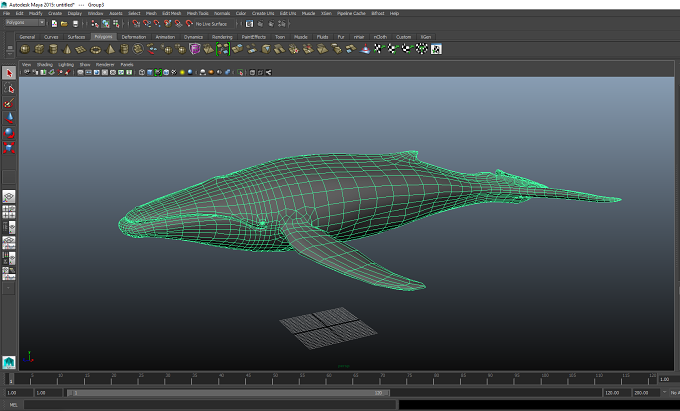The image size is (680, 411).
Task: Pick the Scale tool in the toolbox
Action: click(x=9, y=147)
